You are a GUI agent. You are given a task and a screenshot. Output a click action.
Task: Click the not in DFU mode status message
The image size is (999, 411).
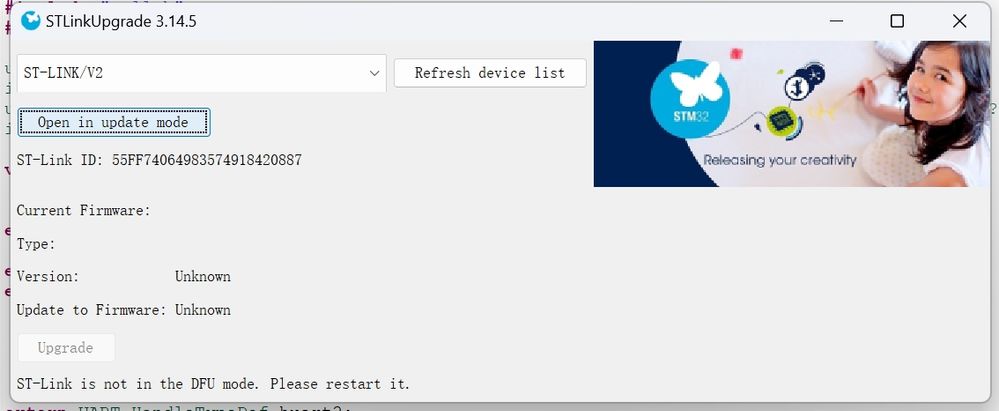pos(213,384)
